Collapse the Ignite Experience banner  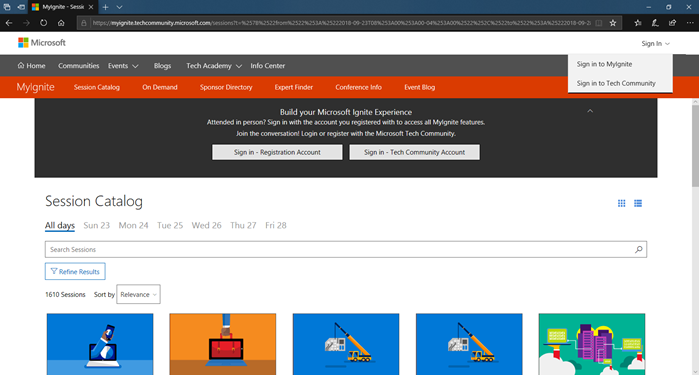coord(590,111)
